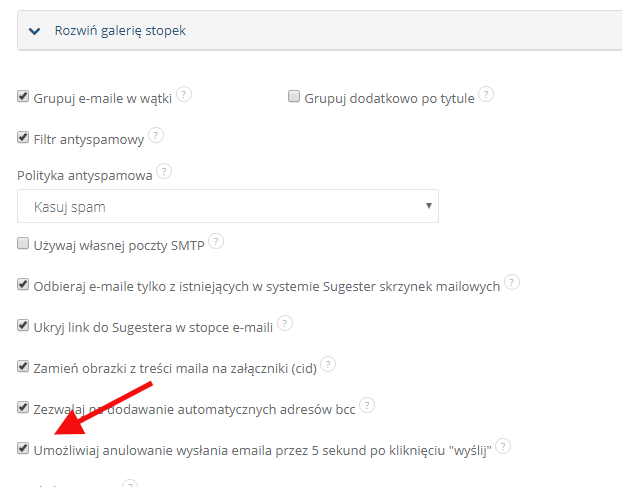Uncheck 'Odbieraj e-maile tylko z istniejących' option
Viewport: 622px width, 487px height.
point(23,284)
